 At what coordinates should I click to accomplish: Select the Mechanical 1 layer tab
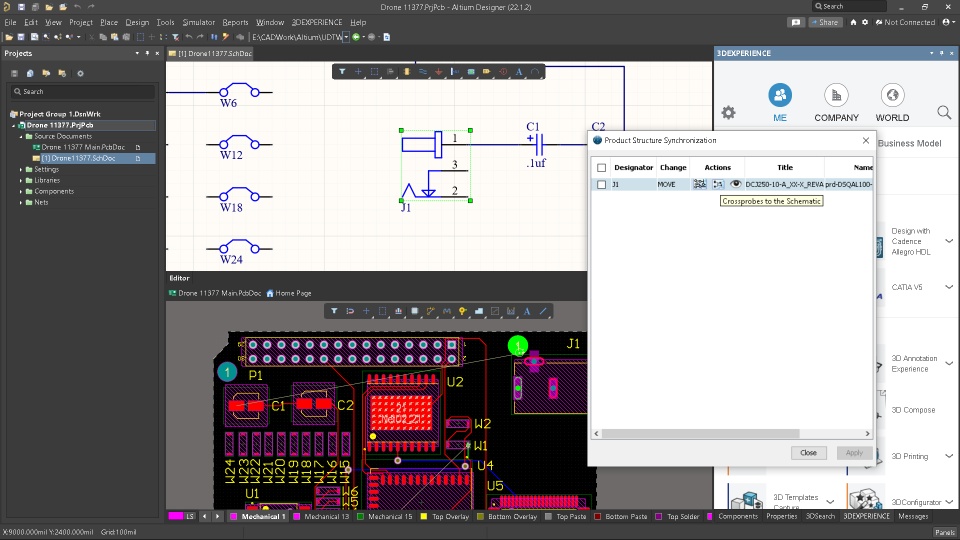[x=258, y=516]
